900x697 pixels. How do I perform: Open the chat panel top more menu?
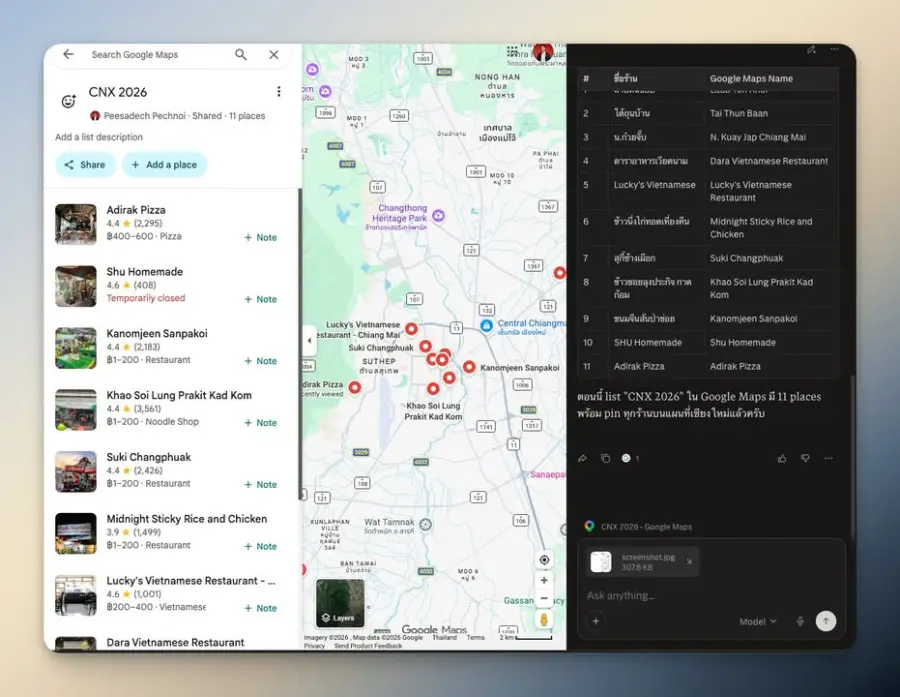pyautogui.click(x=834, y=50)
